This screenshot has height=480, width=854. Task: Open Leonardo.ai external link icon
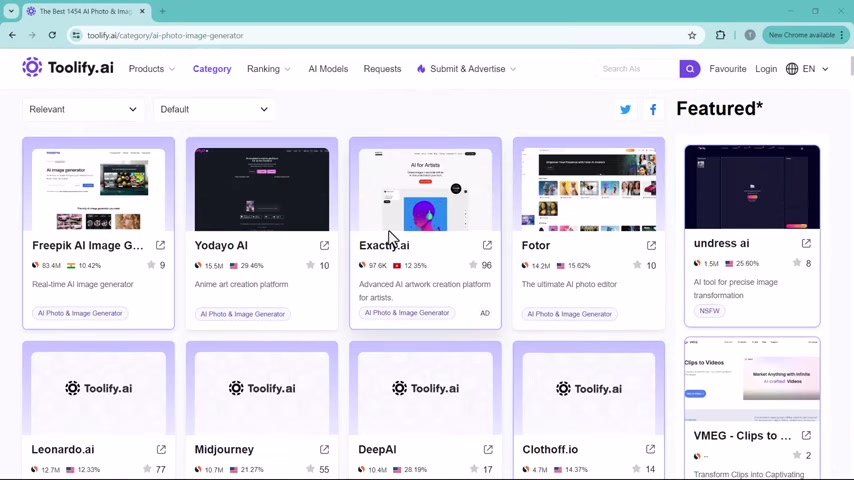click(x=161, y=449)
